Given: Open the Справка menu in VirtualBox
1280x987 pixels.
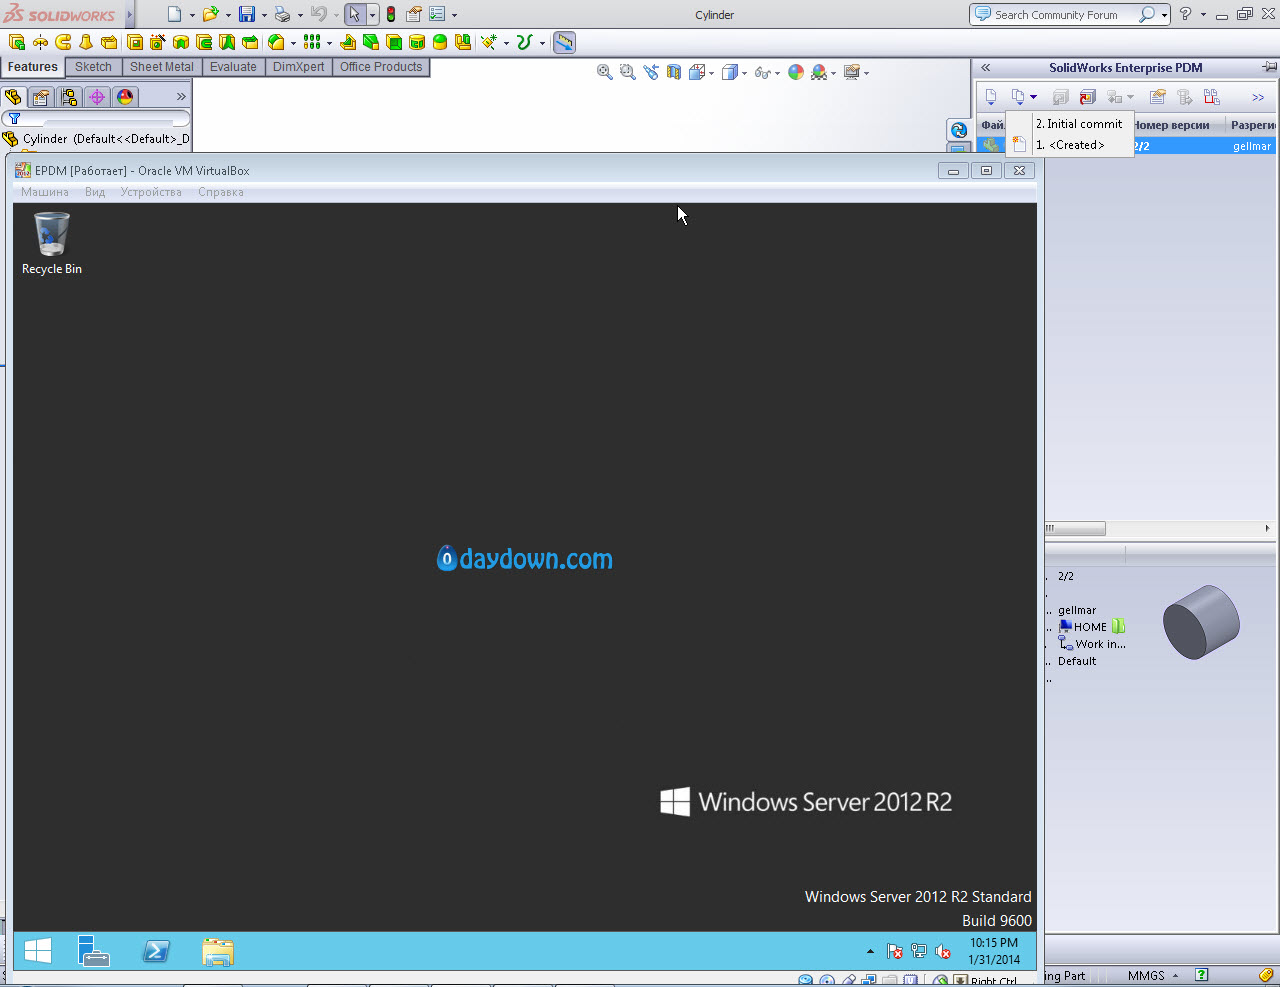Looking at the screenshot, I should tap(221, 192).
